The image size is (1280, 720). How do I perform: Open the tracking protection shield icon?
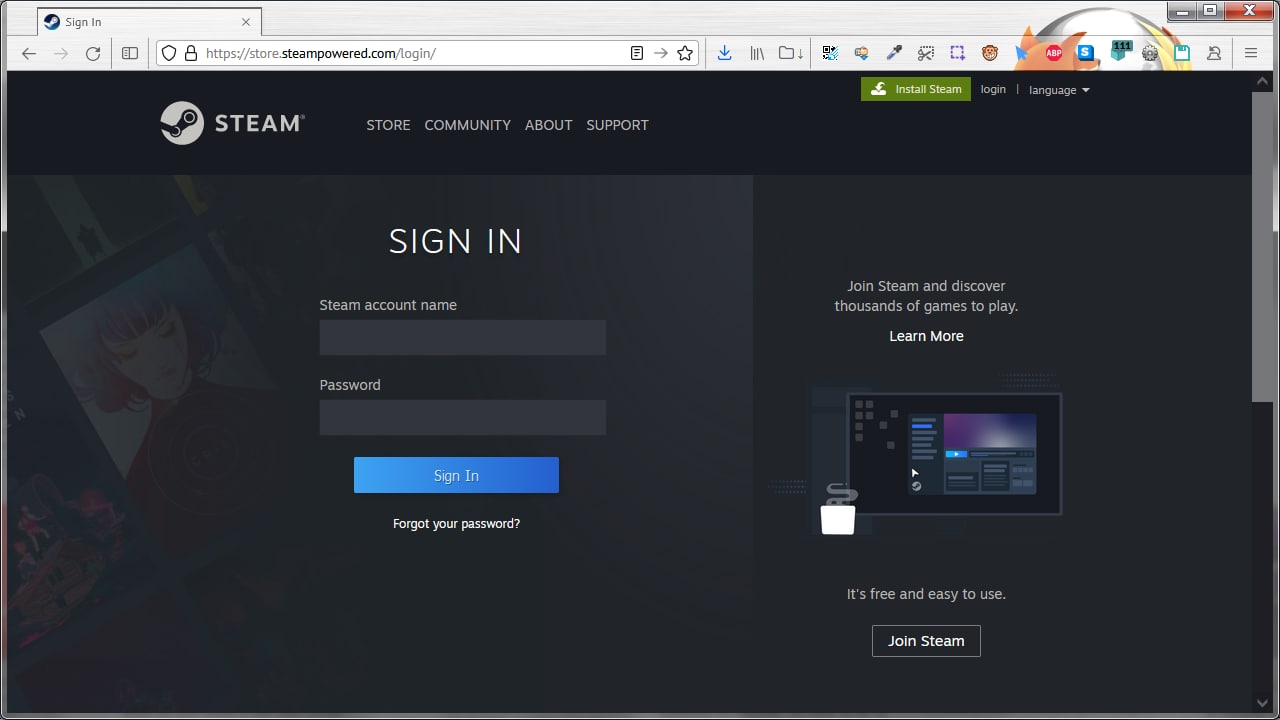click(169, 53)
